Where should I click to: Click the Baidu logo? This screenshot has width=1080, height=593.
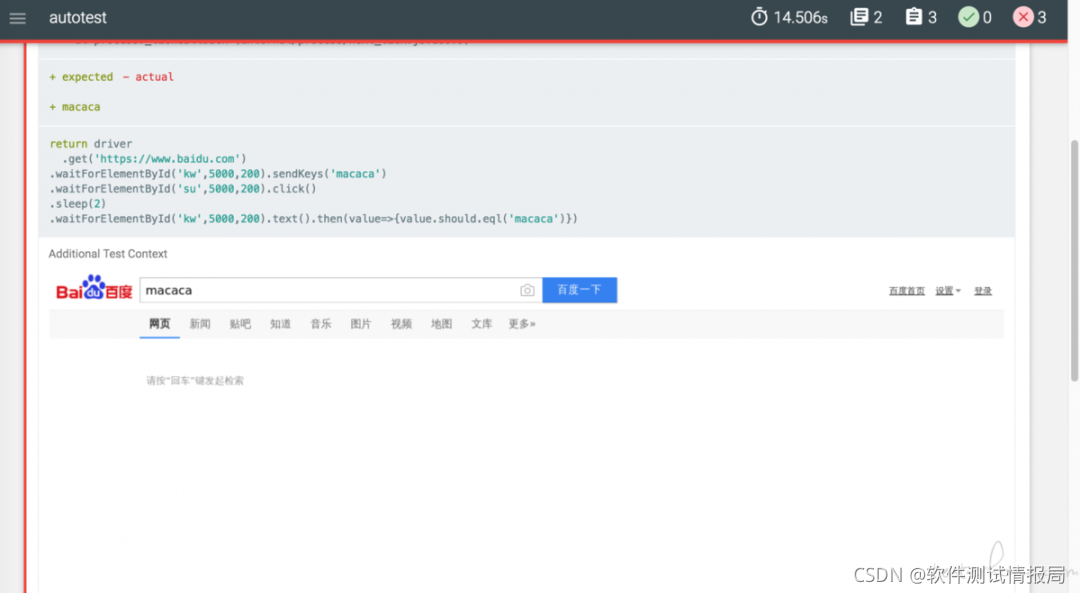click(94, 289)
